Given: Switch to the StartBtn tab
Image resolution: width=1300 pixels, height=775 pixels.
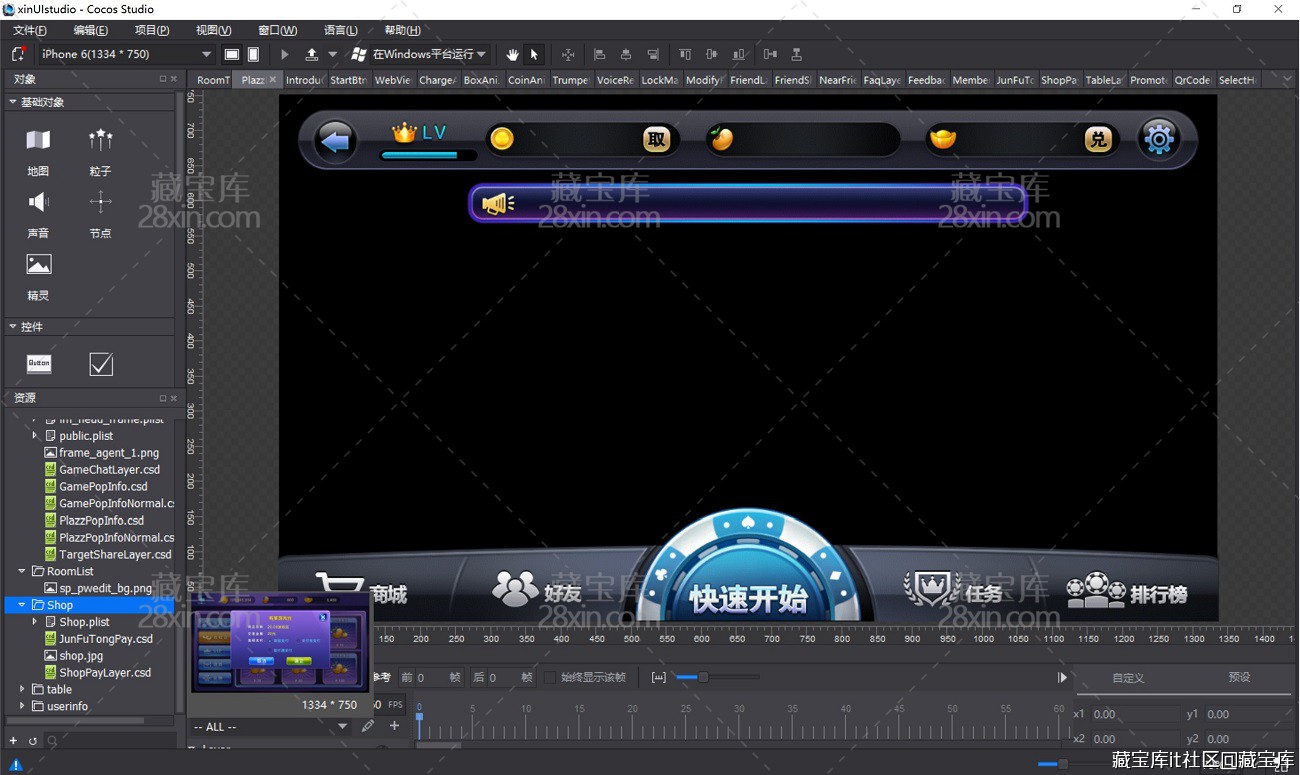Looking at the screenshot, I should pyautogui.click(x=348, y=80).
